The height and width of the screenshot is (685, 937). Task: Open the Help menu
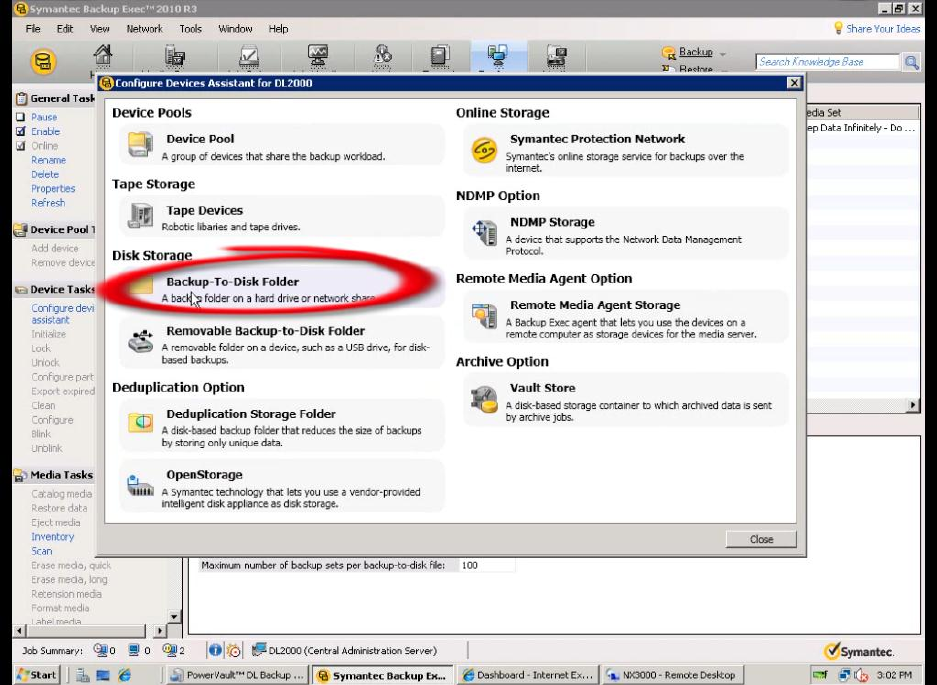278,29
